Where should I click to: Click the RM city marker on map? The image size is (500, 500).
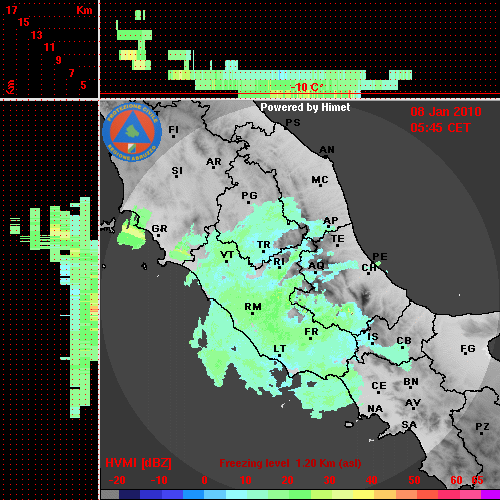(252, 313)
